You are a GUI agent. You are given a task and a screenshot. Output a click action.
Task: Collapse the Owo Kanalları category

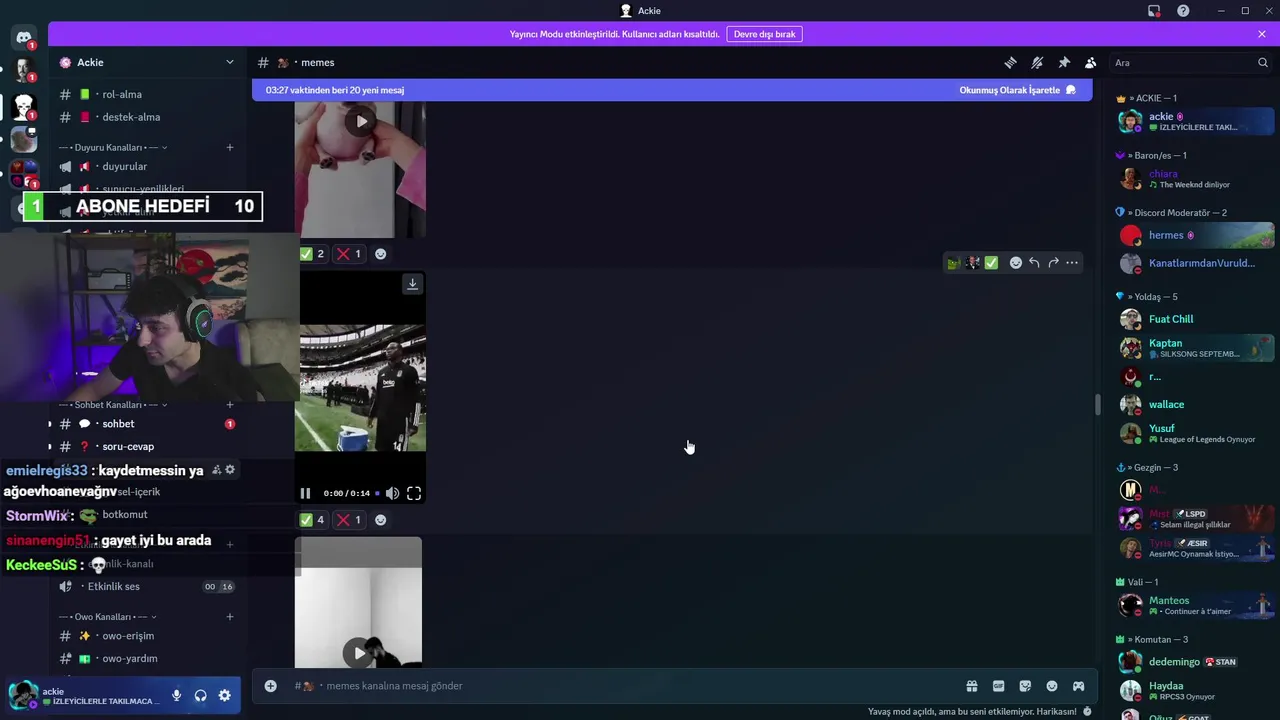(108, 617)
